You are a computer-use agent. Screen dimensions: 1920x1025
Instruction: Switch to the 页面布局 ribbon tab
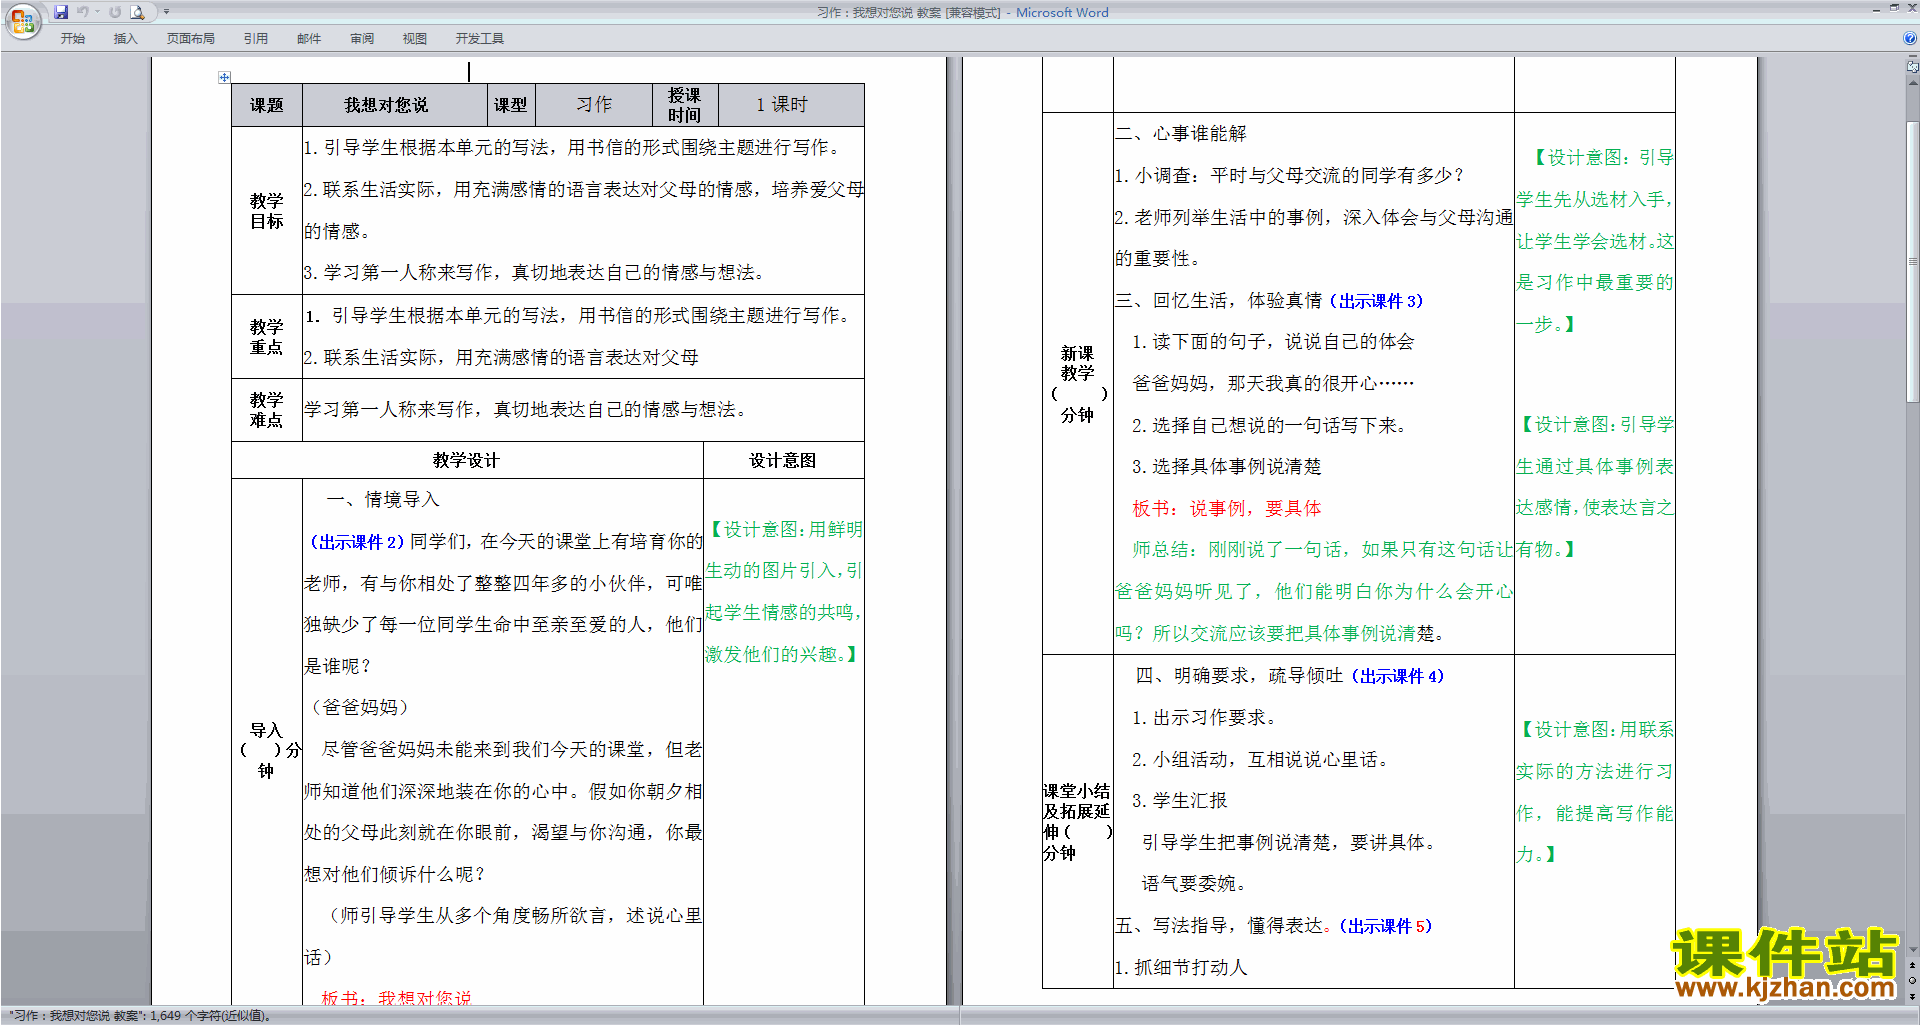coord(191,39)
